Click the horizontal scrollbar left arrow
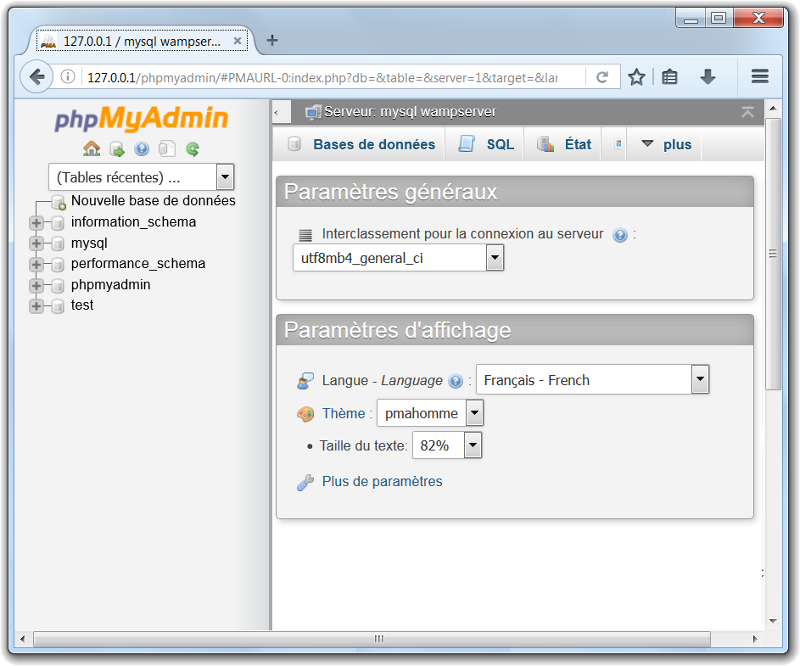The image size is (800, 666). [22, 639]
